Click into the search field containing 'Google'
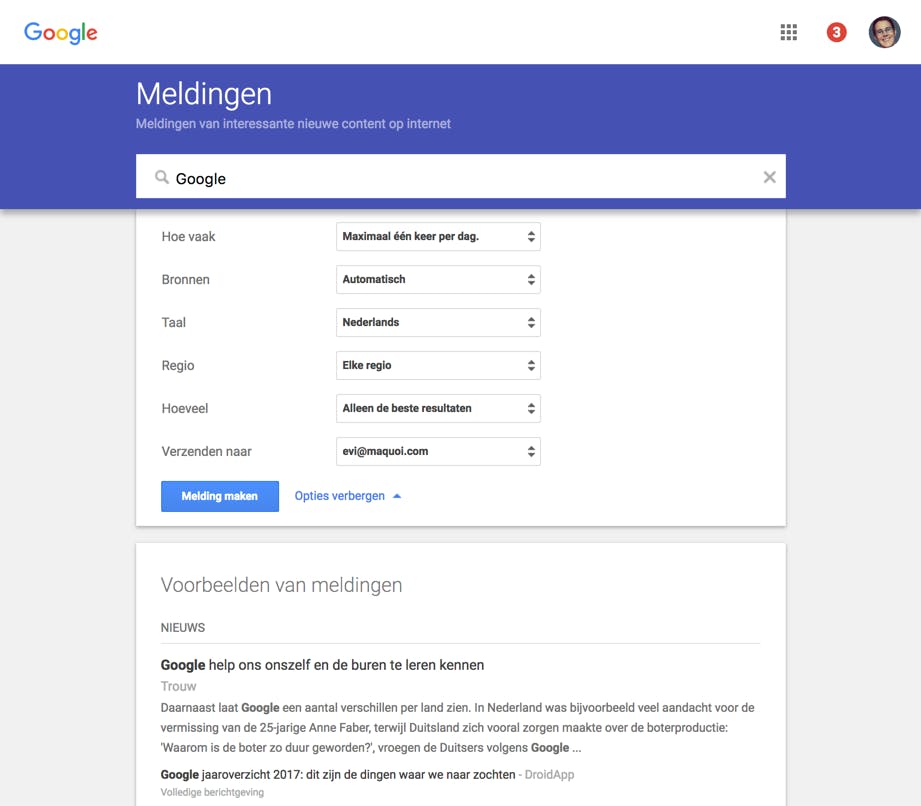The width and height of the screenshot is (921, 806). (460, 178)
